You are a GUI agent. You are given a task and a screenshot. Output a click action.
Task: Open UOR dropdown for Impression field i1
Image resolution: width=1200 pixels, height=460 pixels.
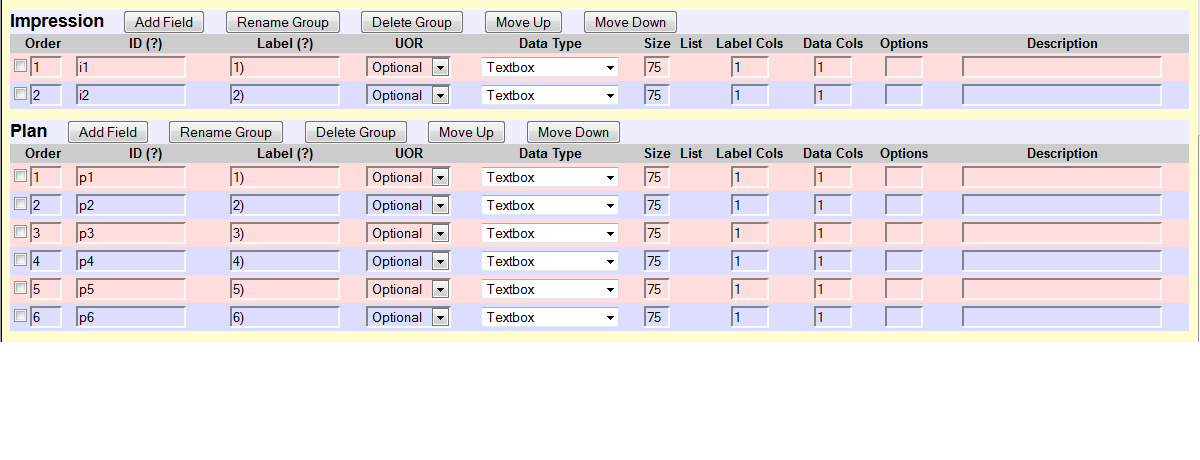(408, 67)
